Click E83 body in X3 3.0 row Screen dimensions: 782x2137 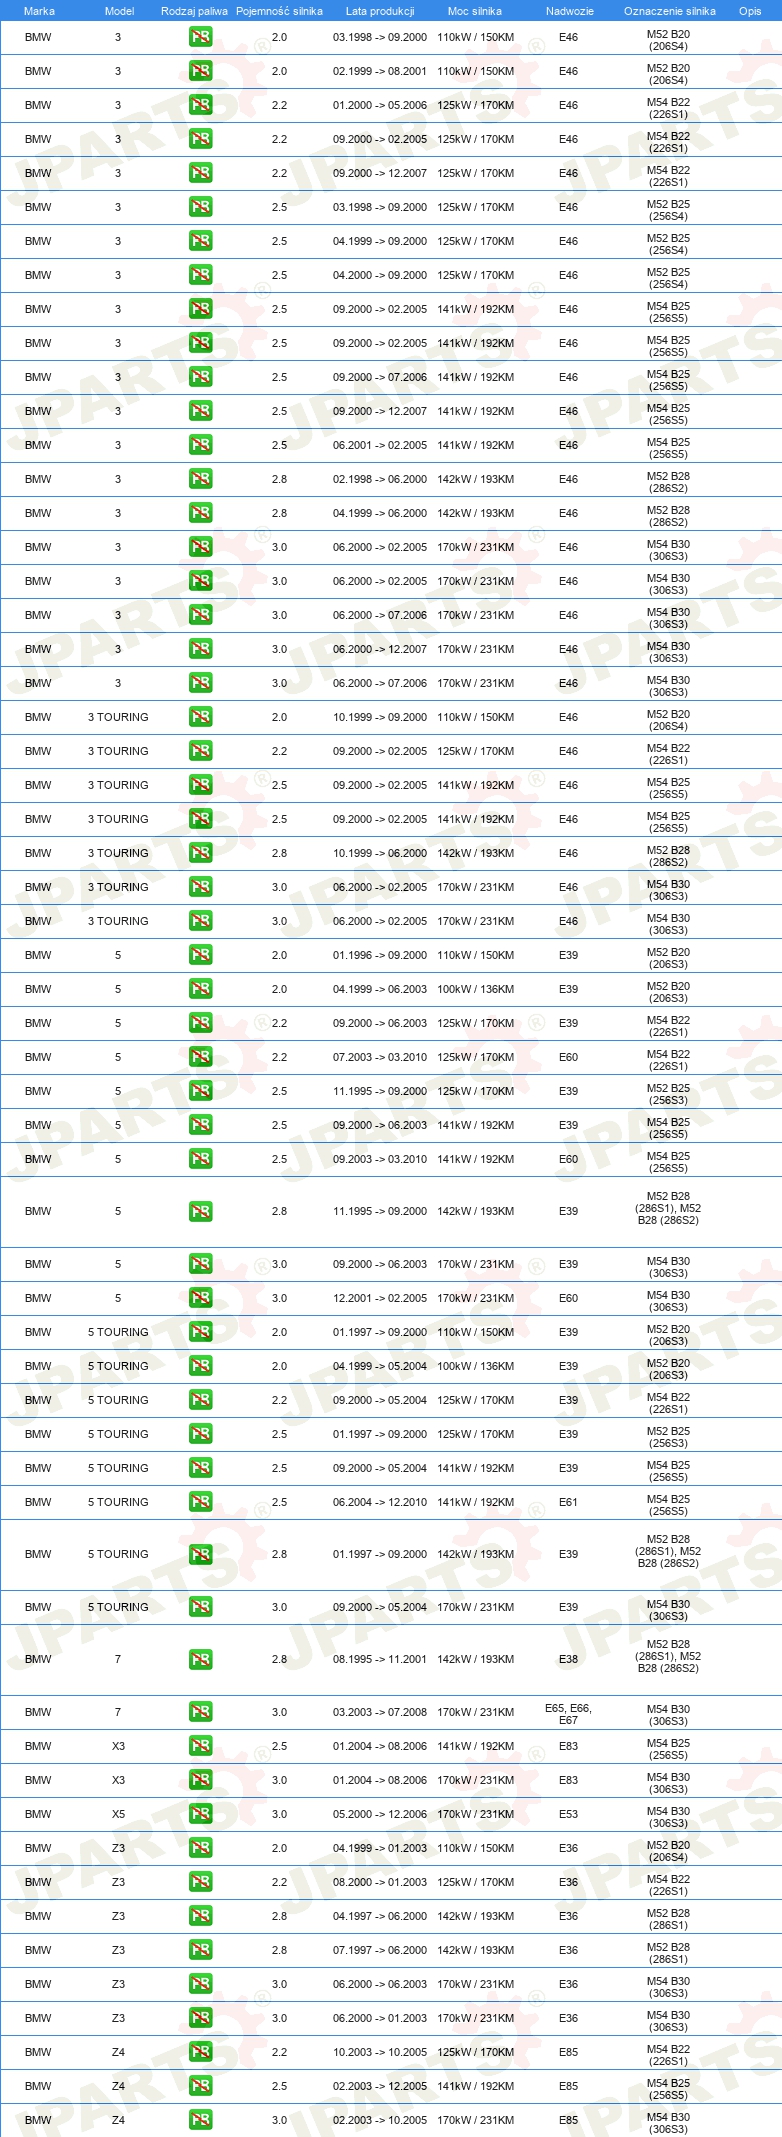(569, 1780)
